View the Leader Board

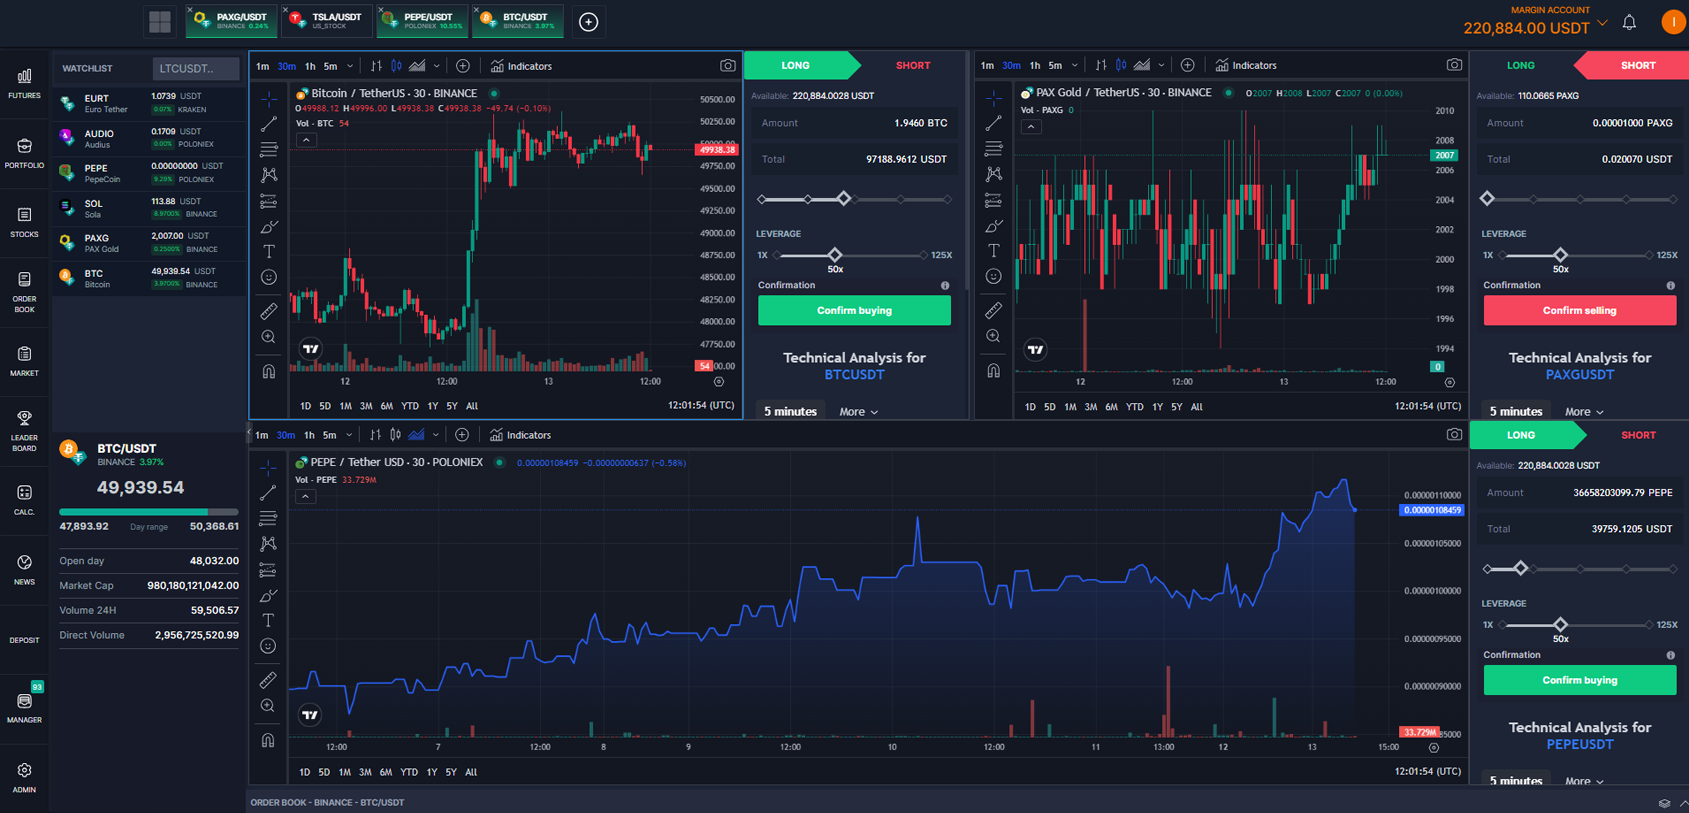tap(24, 431)
